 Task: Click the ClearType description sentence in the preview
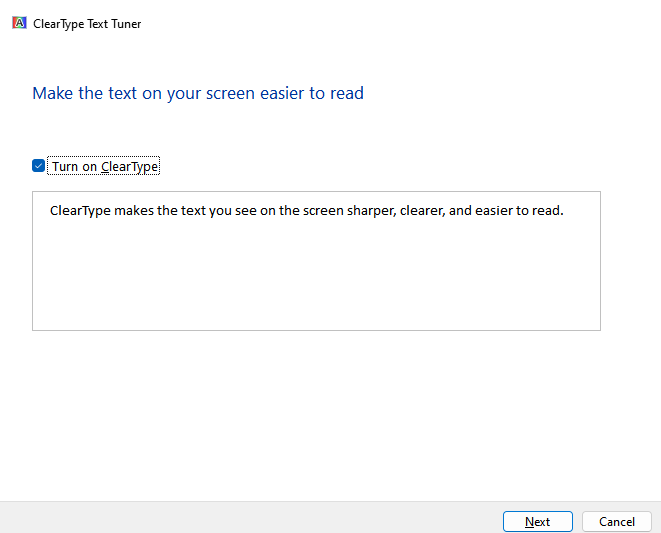[x=306, y=211]
